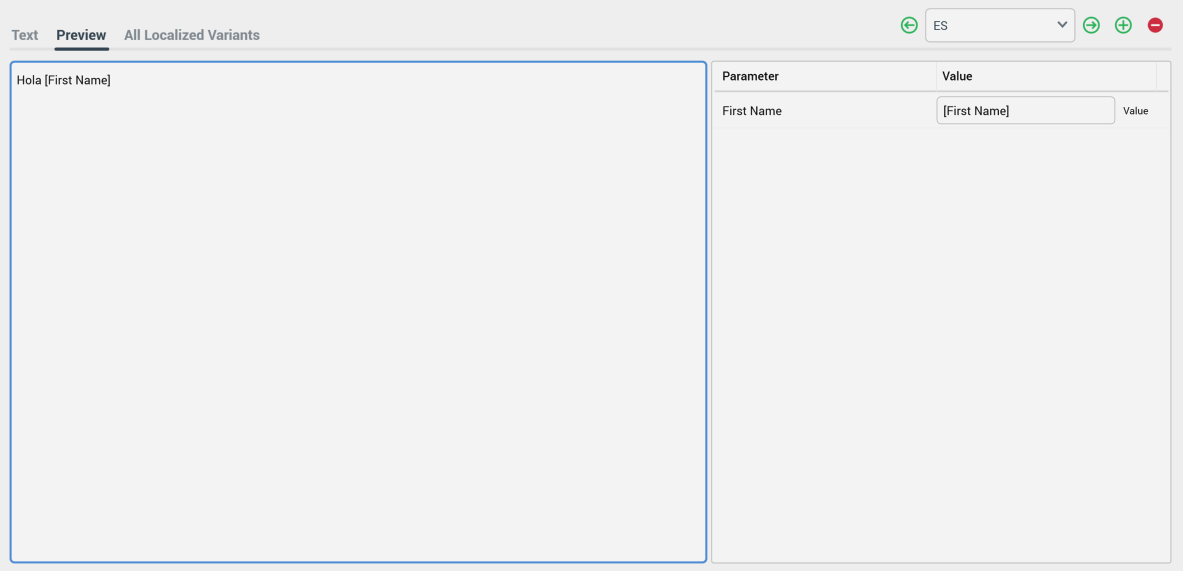Image resolution: width=1183 pixels, height=571 pixels.
Task: Add a new localized variant with the plus icon
Action: [x=1123, y=26]
